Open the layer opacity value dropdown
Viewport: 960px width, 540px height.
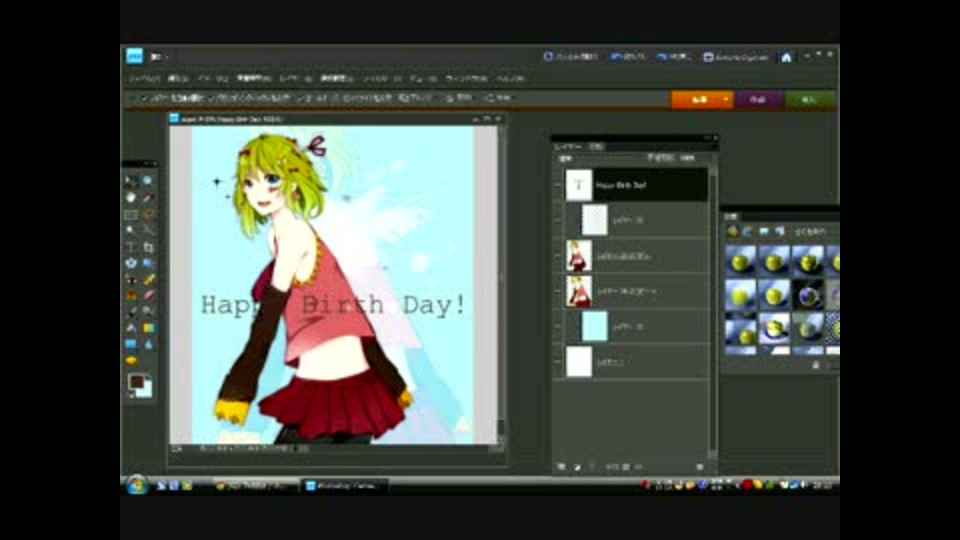pyautogui.click(x=688, y=158)
